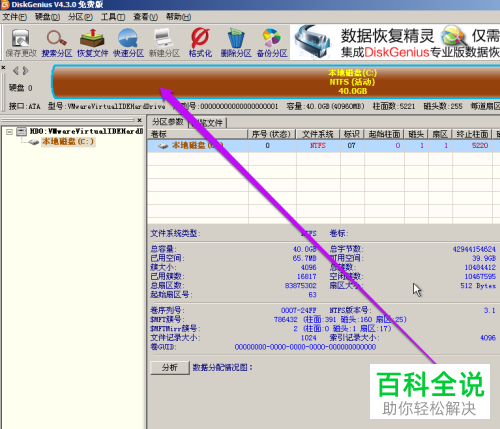Open the 帮助 menu
The height and width of the screenshot is (429, 500).
coord(178,17)
